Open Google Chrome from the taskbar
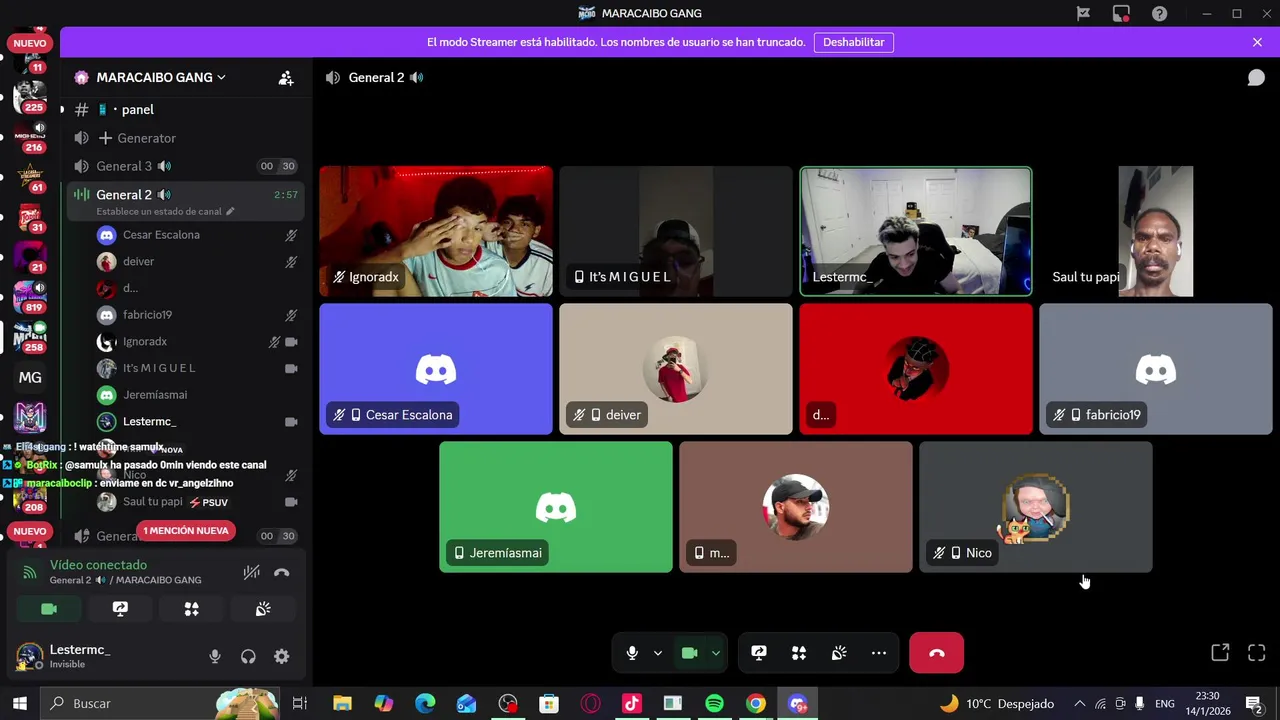 (756, 704)
